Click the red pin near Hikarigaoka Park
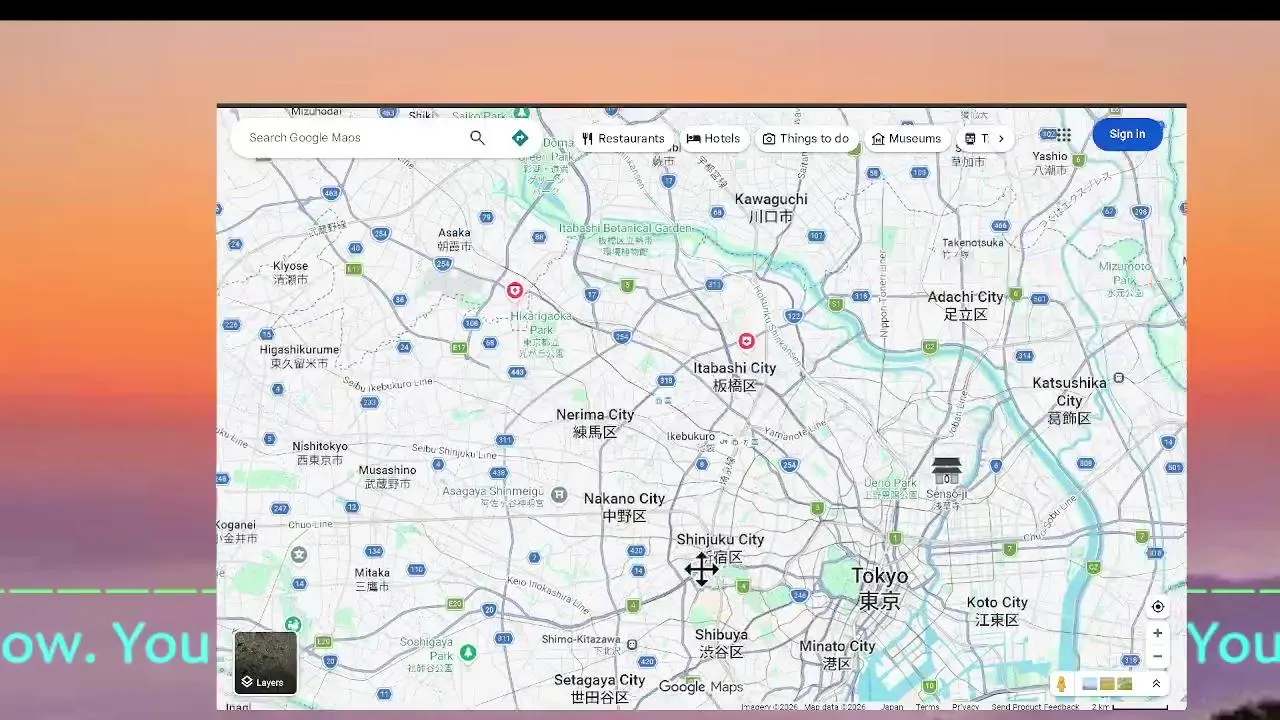Screen dimensions: 1280x720 [514, 290]
